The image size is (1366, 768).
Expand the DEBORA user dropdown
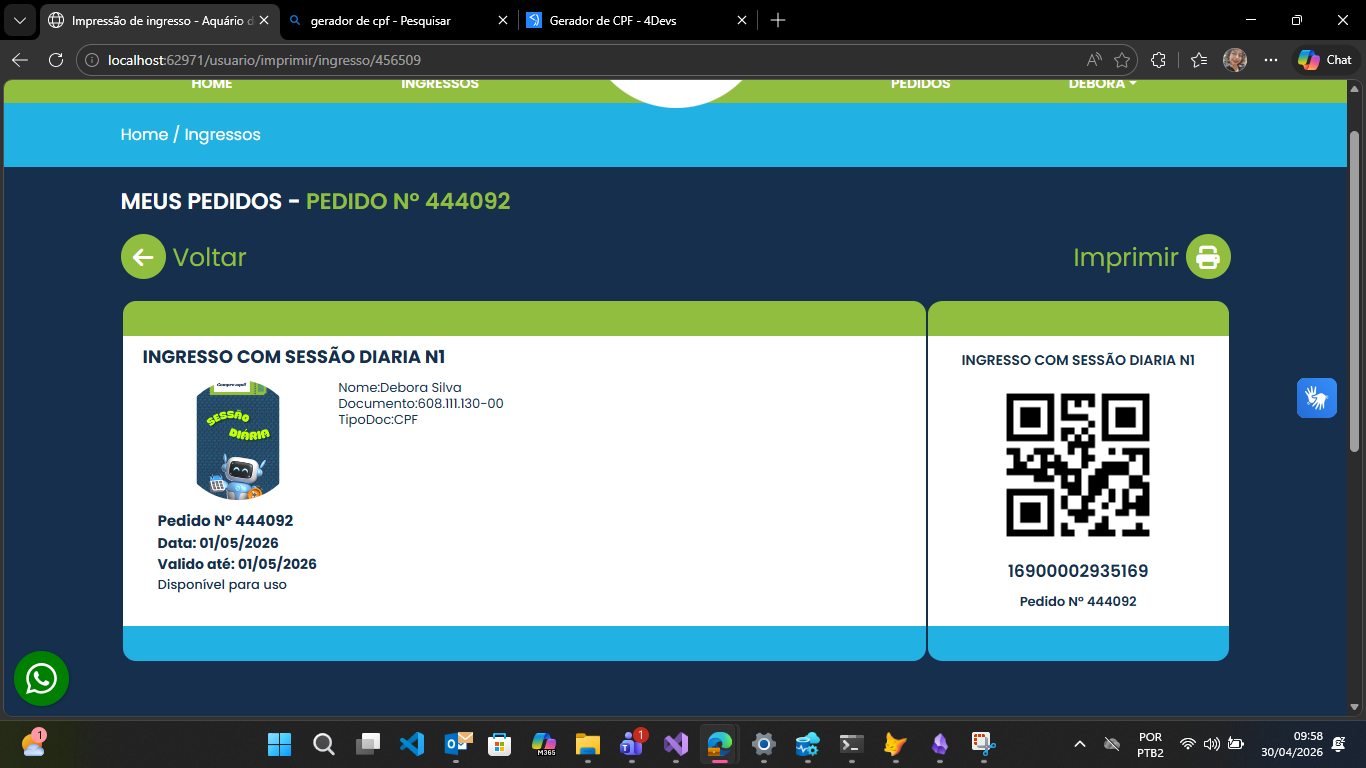pos(1102,84)
